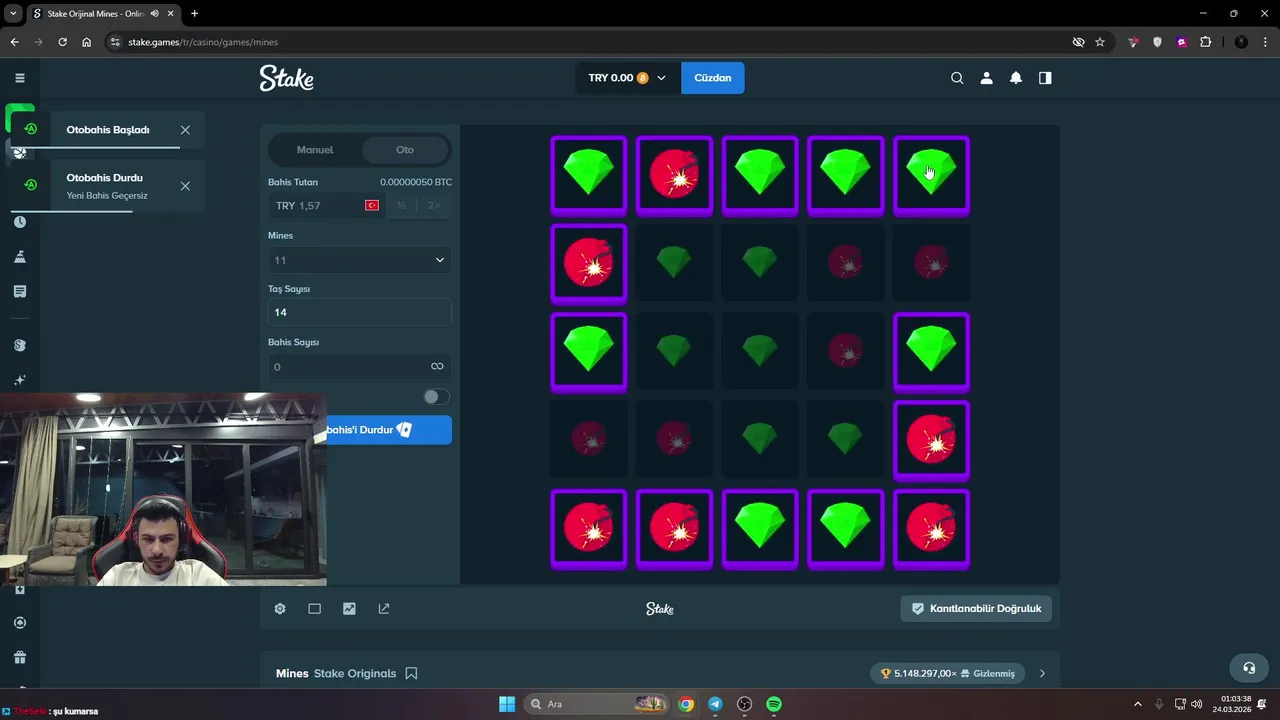Open Kanıtlanabilir Doğruluk fairness button
Viewport: 1280px width, 720px height.
point(976,608)
